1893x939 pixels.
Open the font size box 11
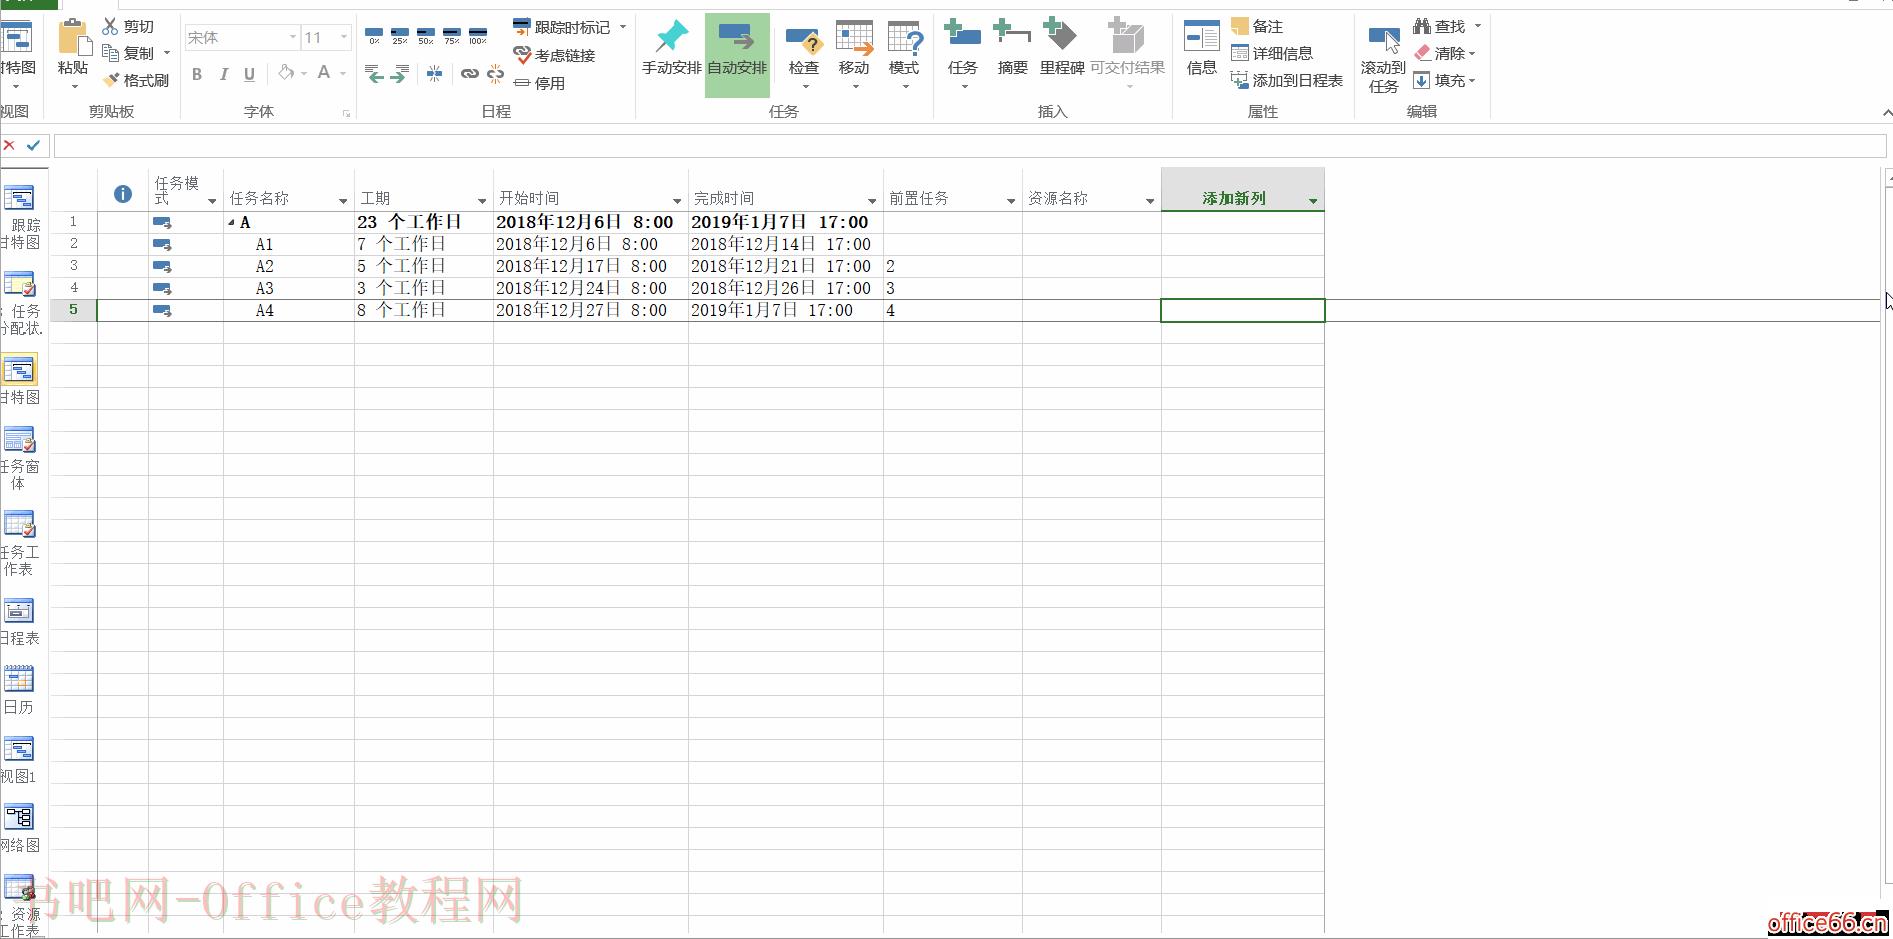(326, 37)
